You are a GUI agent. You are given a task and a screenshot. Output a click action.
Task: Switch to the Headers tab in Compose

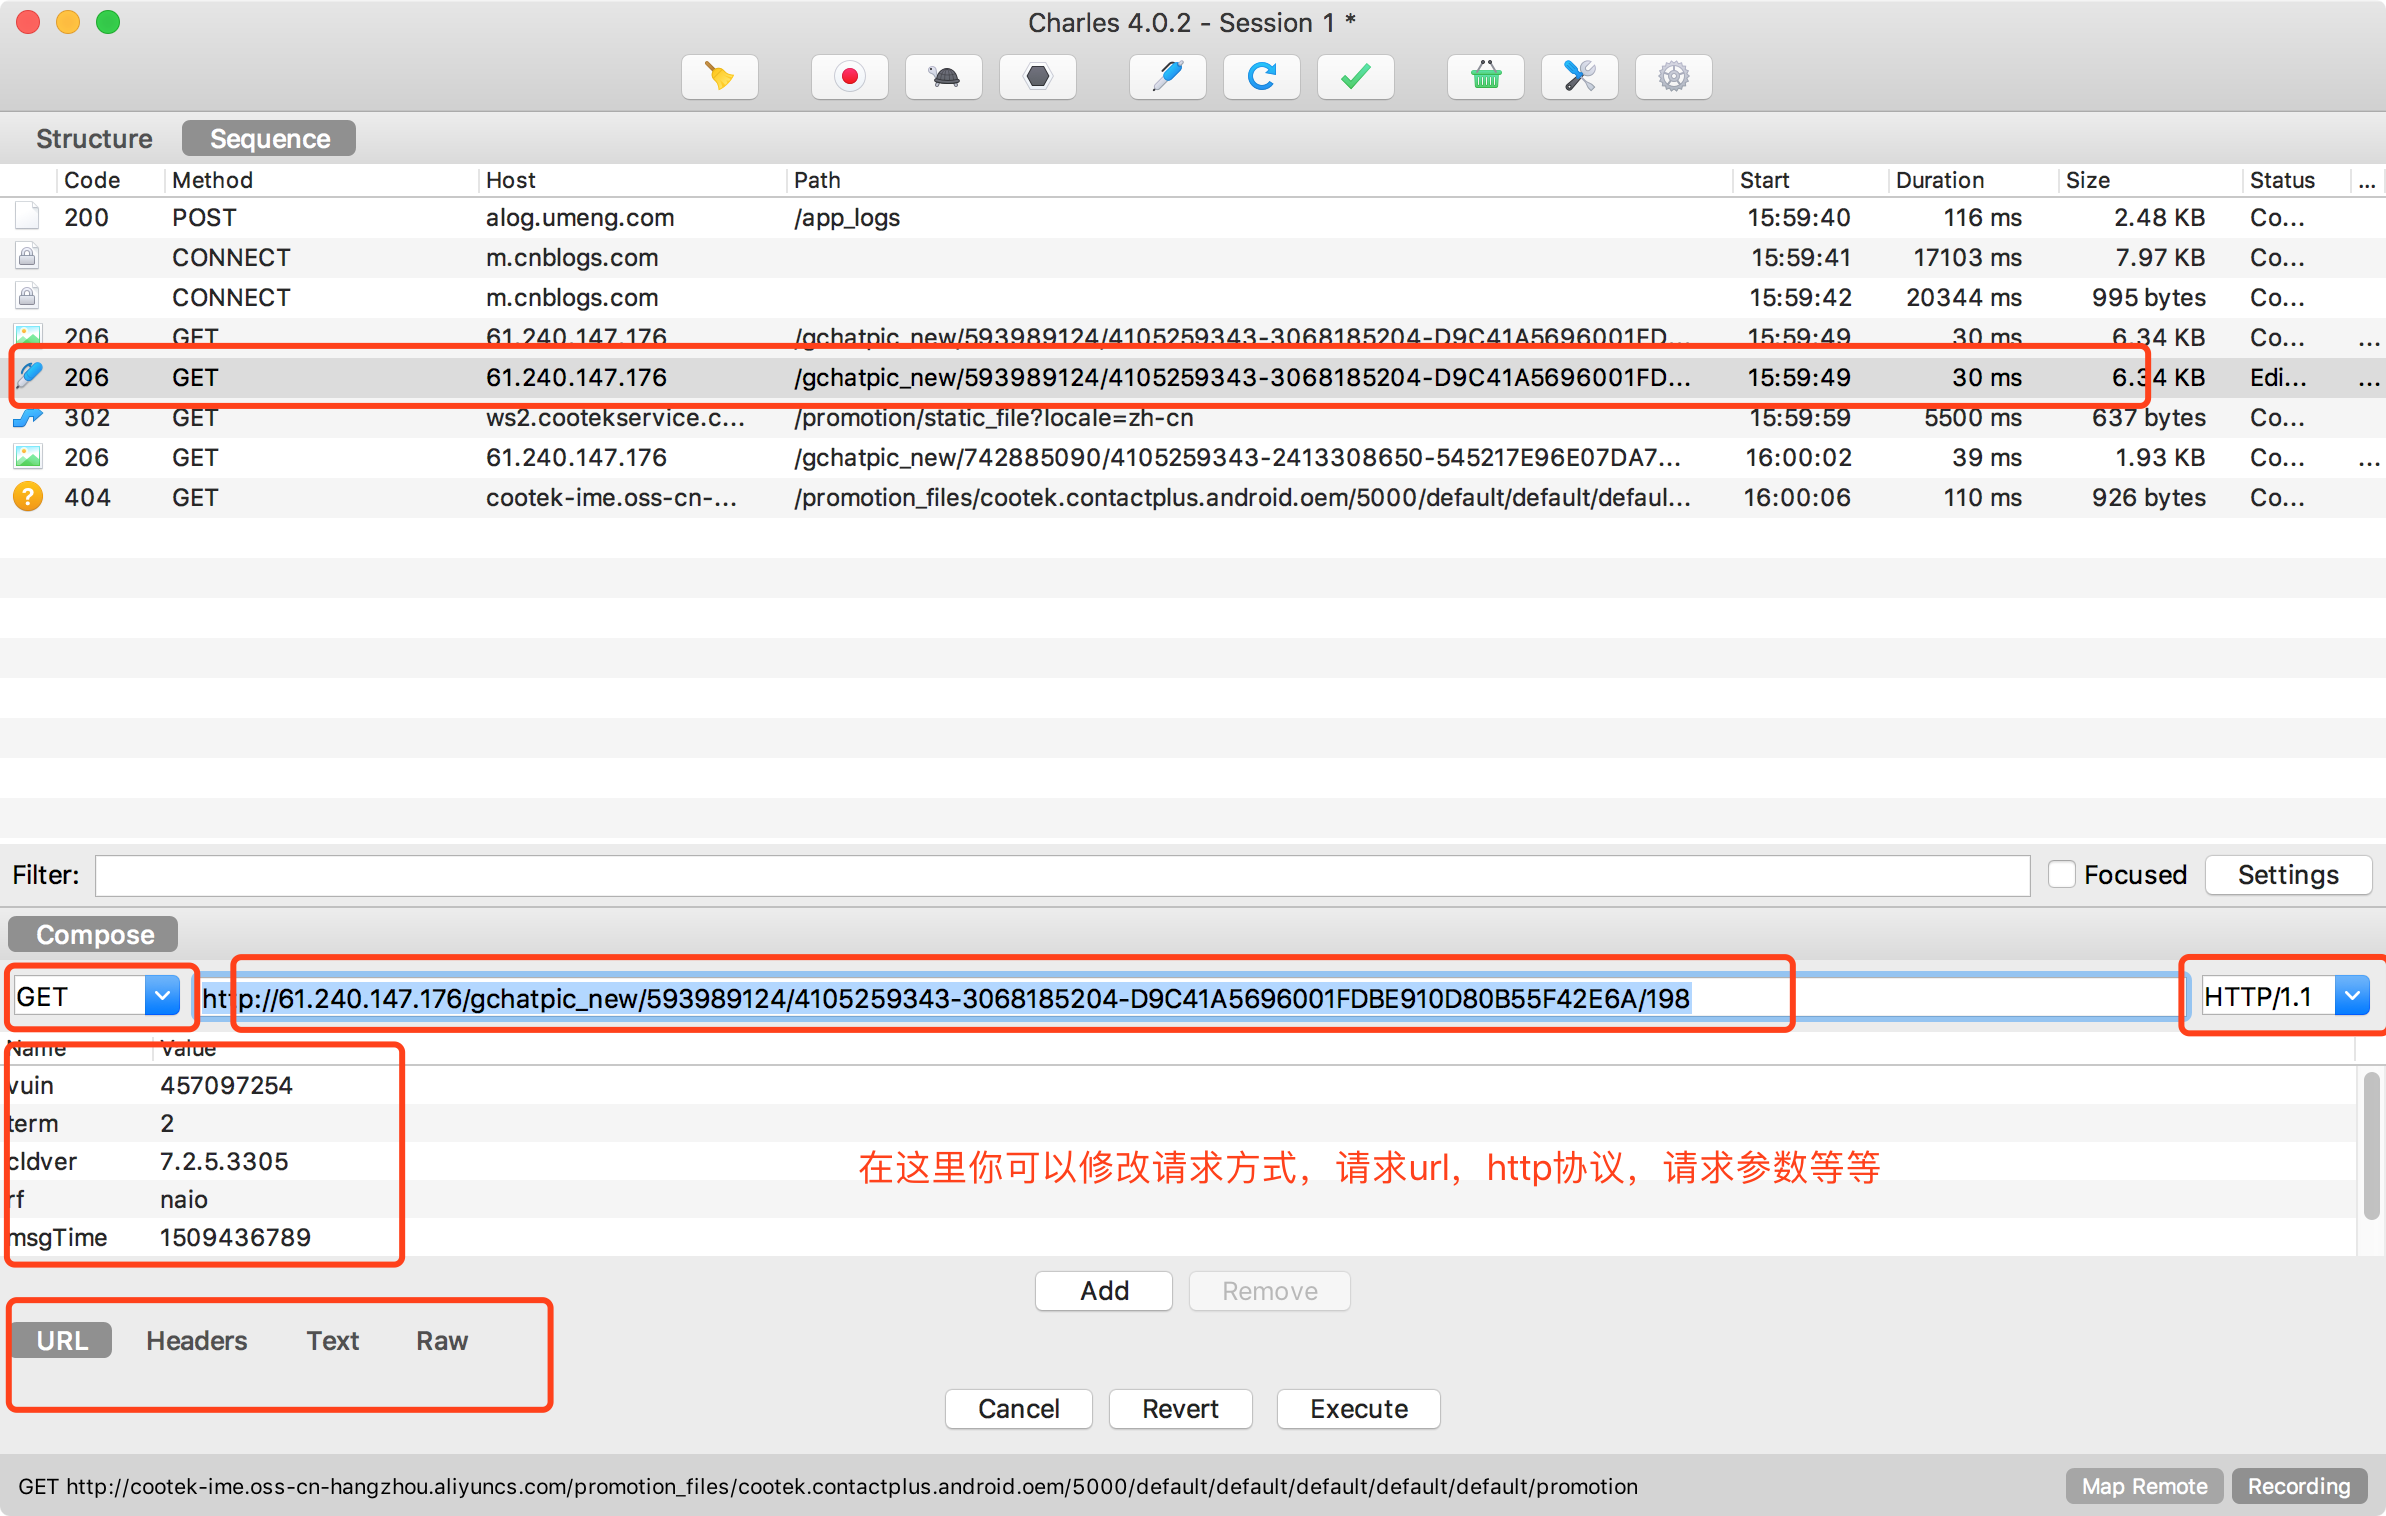pyautogui.click(x=195, y=1340)
